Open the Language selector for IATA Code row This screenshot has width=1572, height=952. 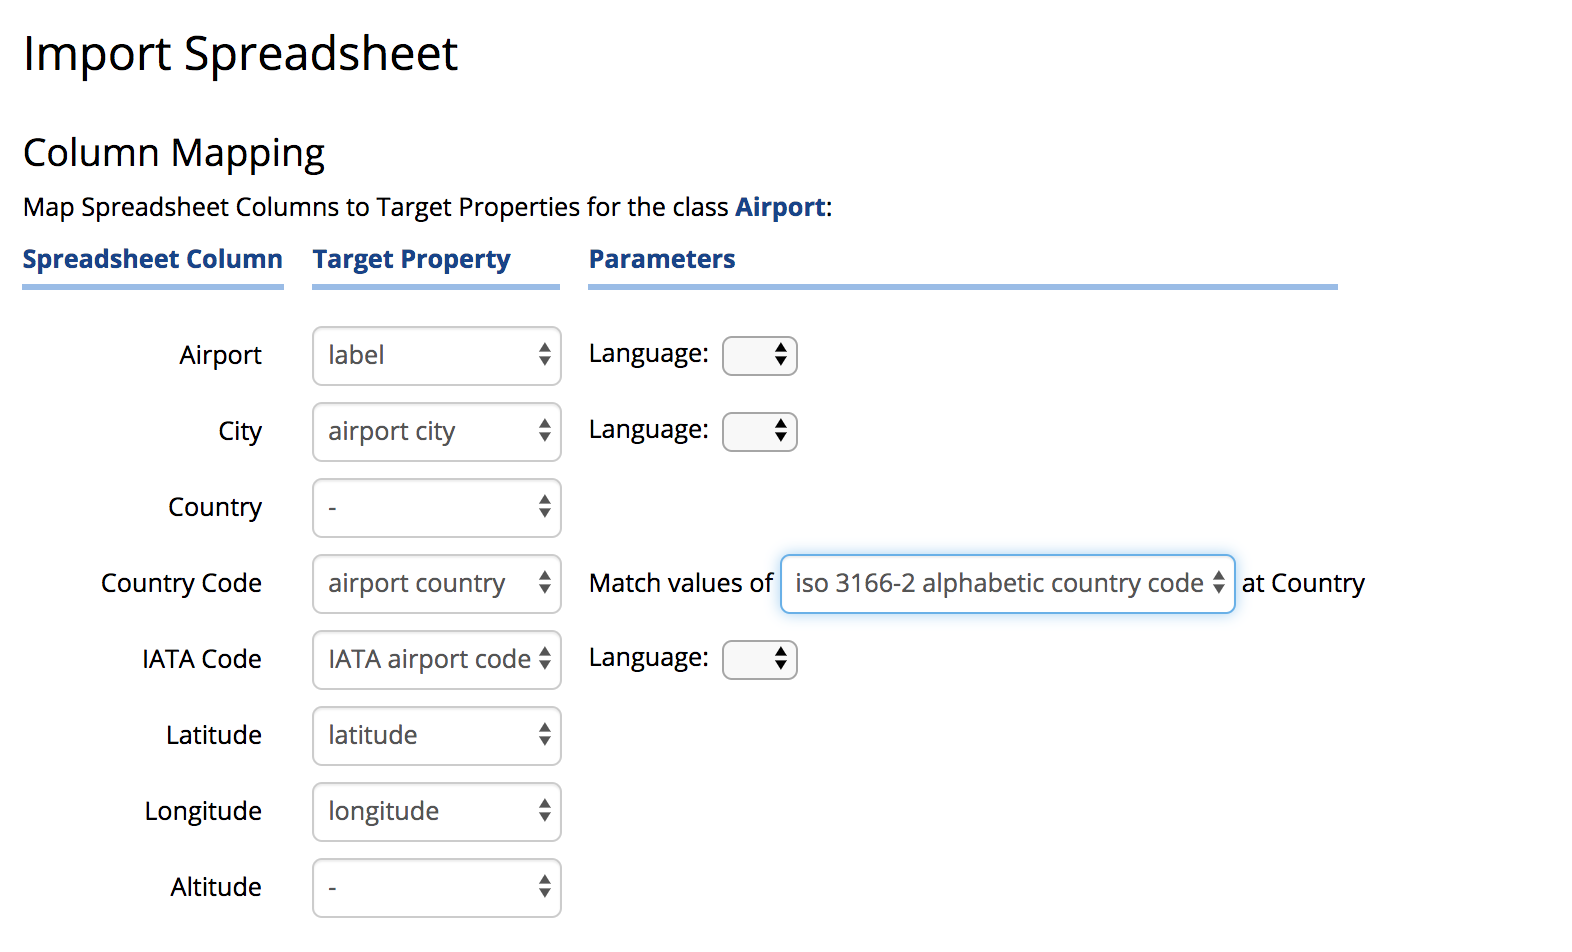(x=759, y=660)
